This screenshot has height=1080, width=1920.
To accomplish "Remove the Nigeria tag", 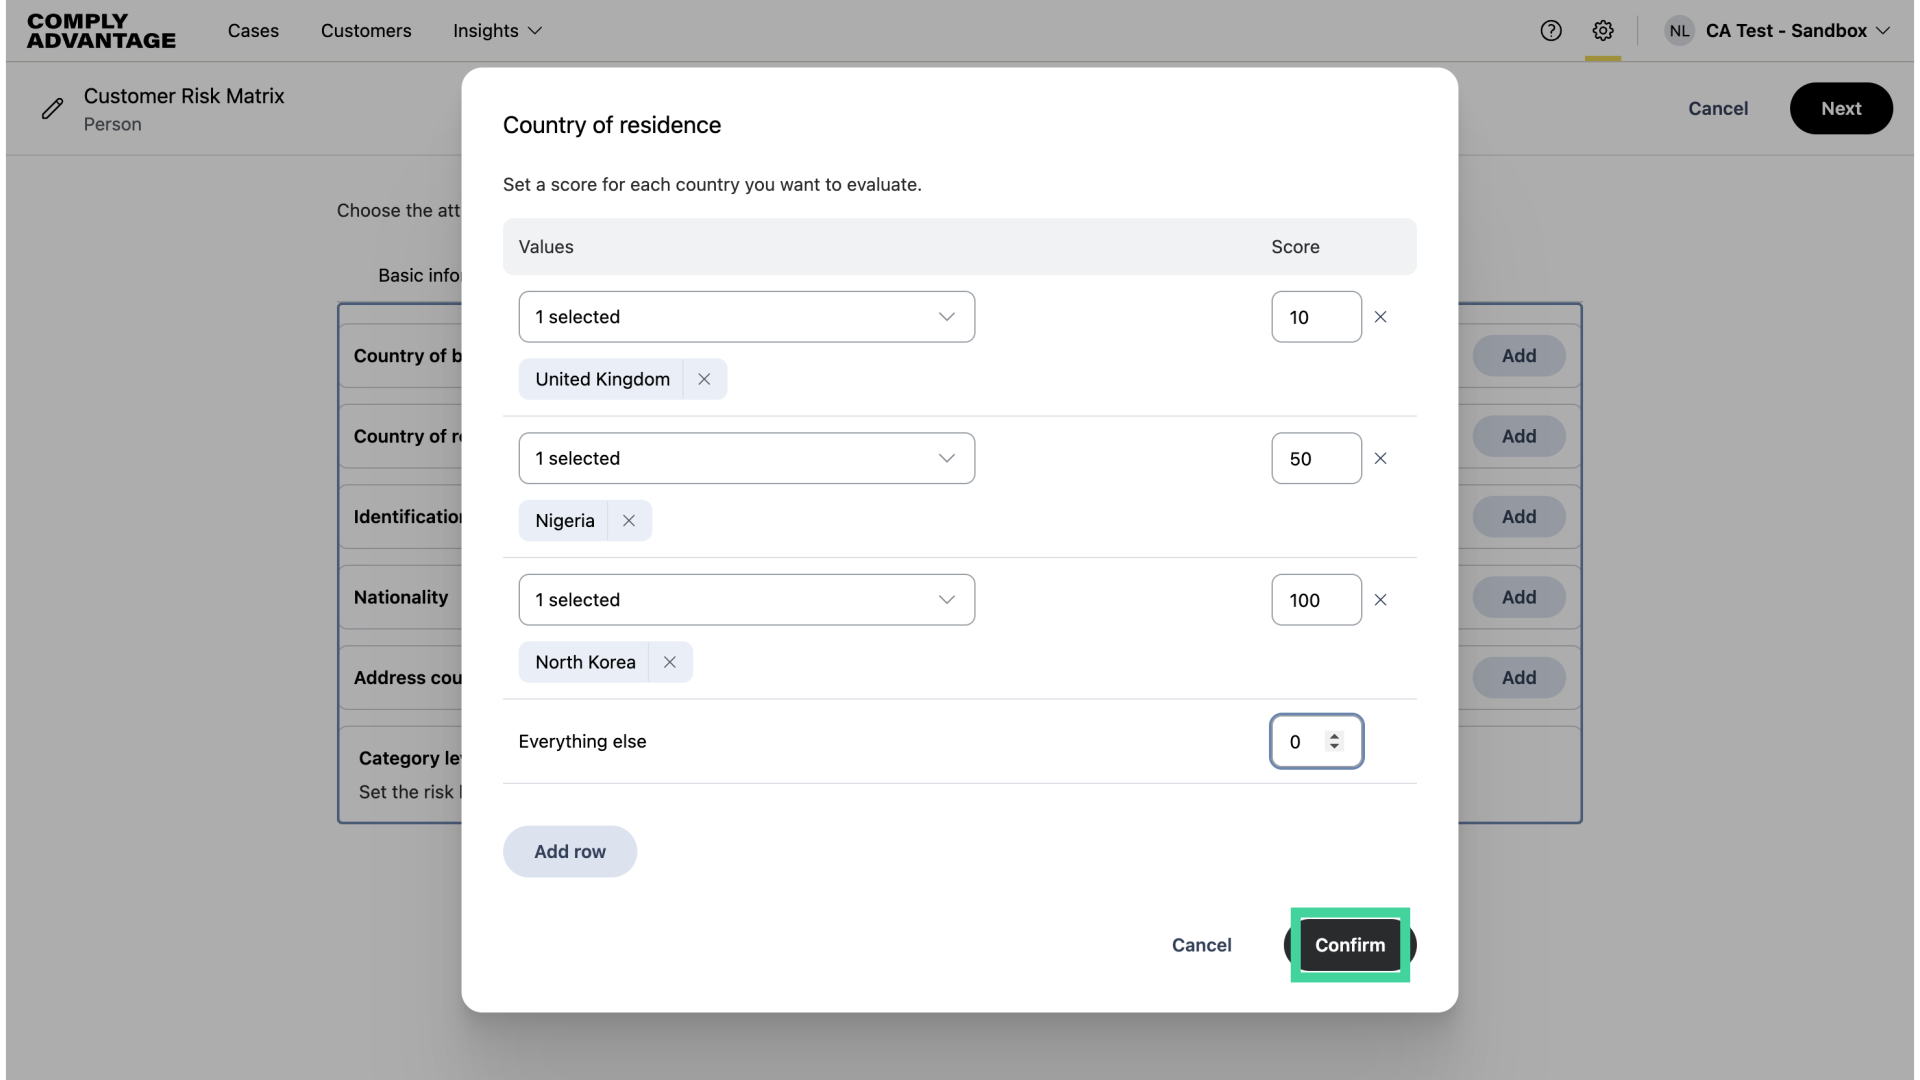I will [628, 520].
